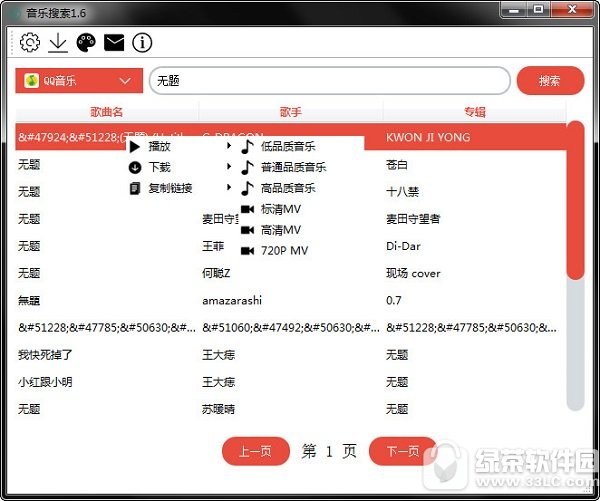The height and width of the screenshot is (501, 600).
Task: Click the QQ音乐 logo icon
Action: [x=31, y=80]
